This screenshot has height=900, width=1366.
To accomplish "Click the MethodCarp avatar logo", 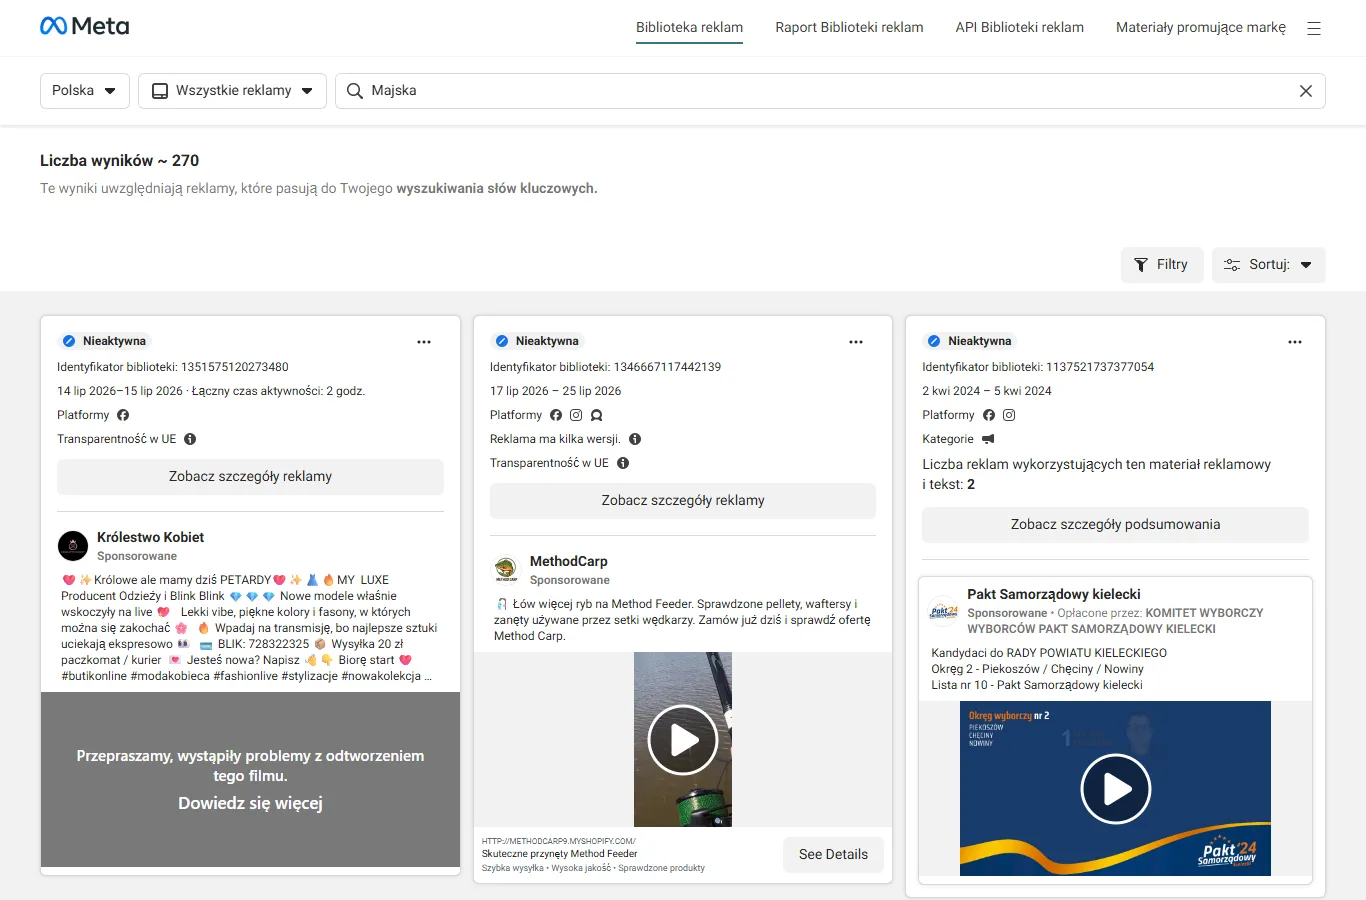I will [x=506, y=570].
